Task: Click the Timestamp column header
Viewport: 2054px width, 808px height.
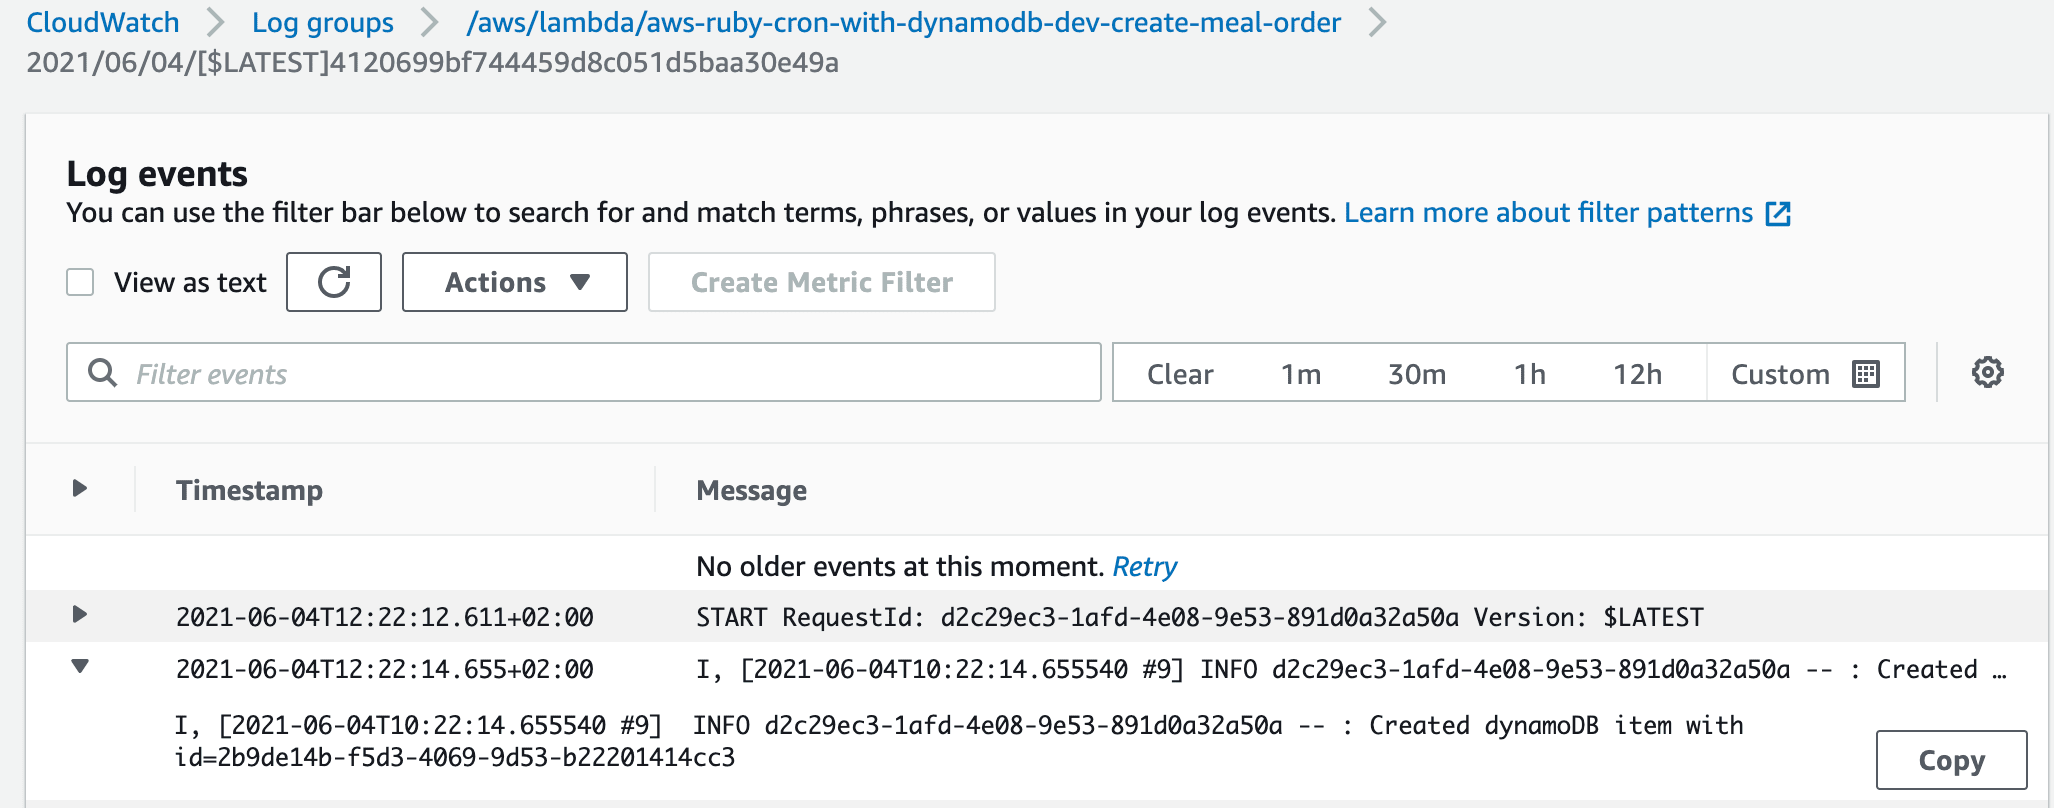Action: [250, 490]
